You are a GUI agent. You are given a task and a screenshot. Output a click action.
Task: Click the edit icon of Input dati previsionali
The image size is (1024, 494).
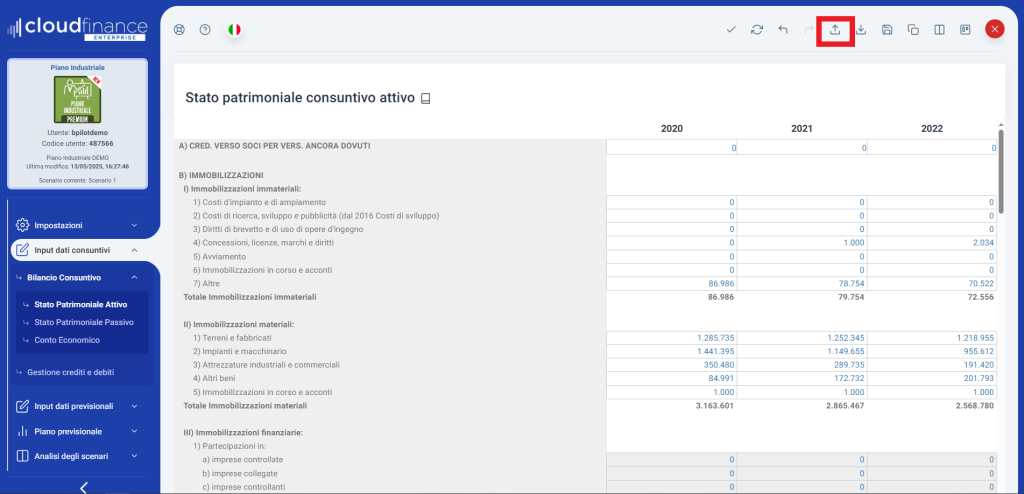point(22,406)
